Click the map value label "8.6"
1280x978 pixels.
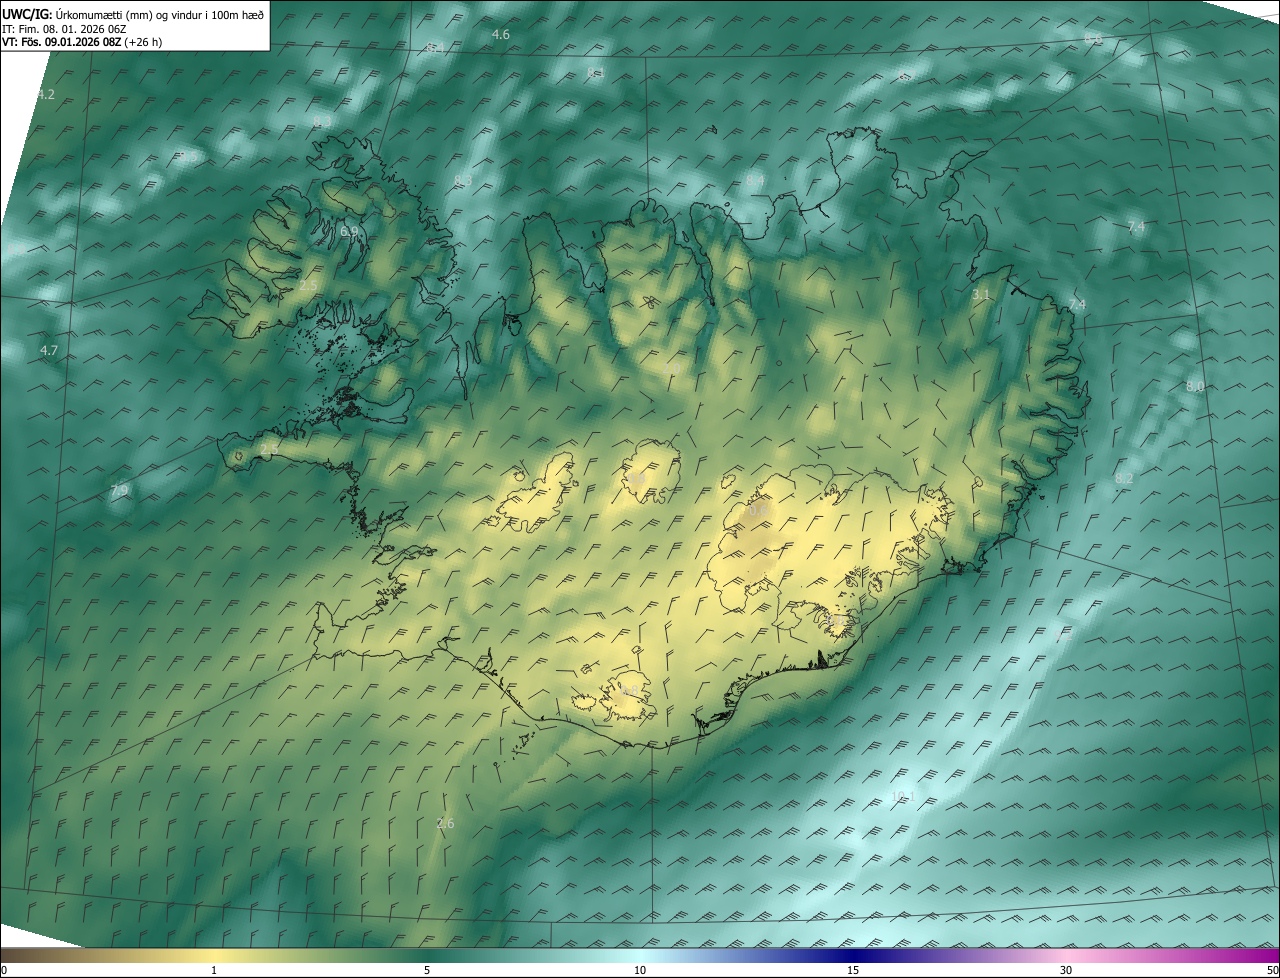[1093, 39]
